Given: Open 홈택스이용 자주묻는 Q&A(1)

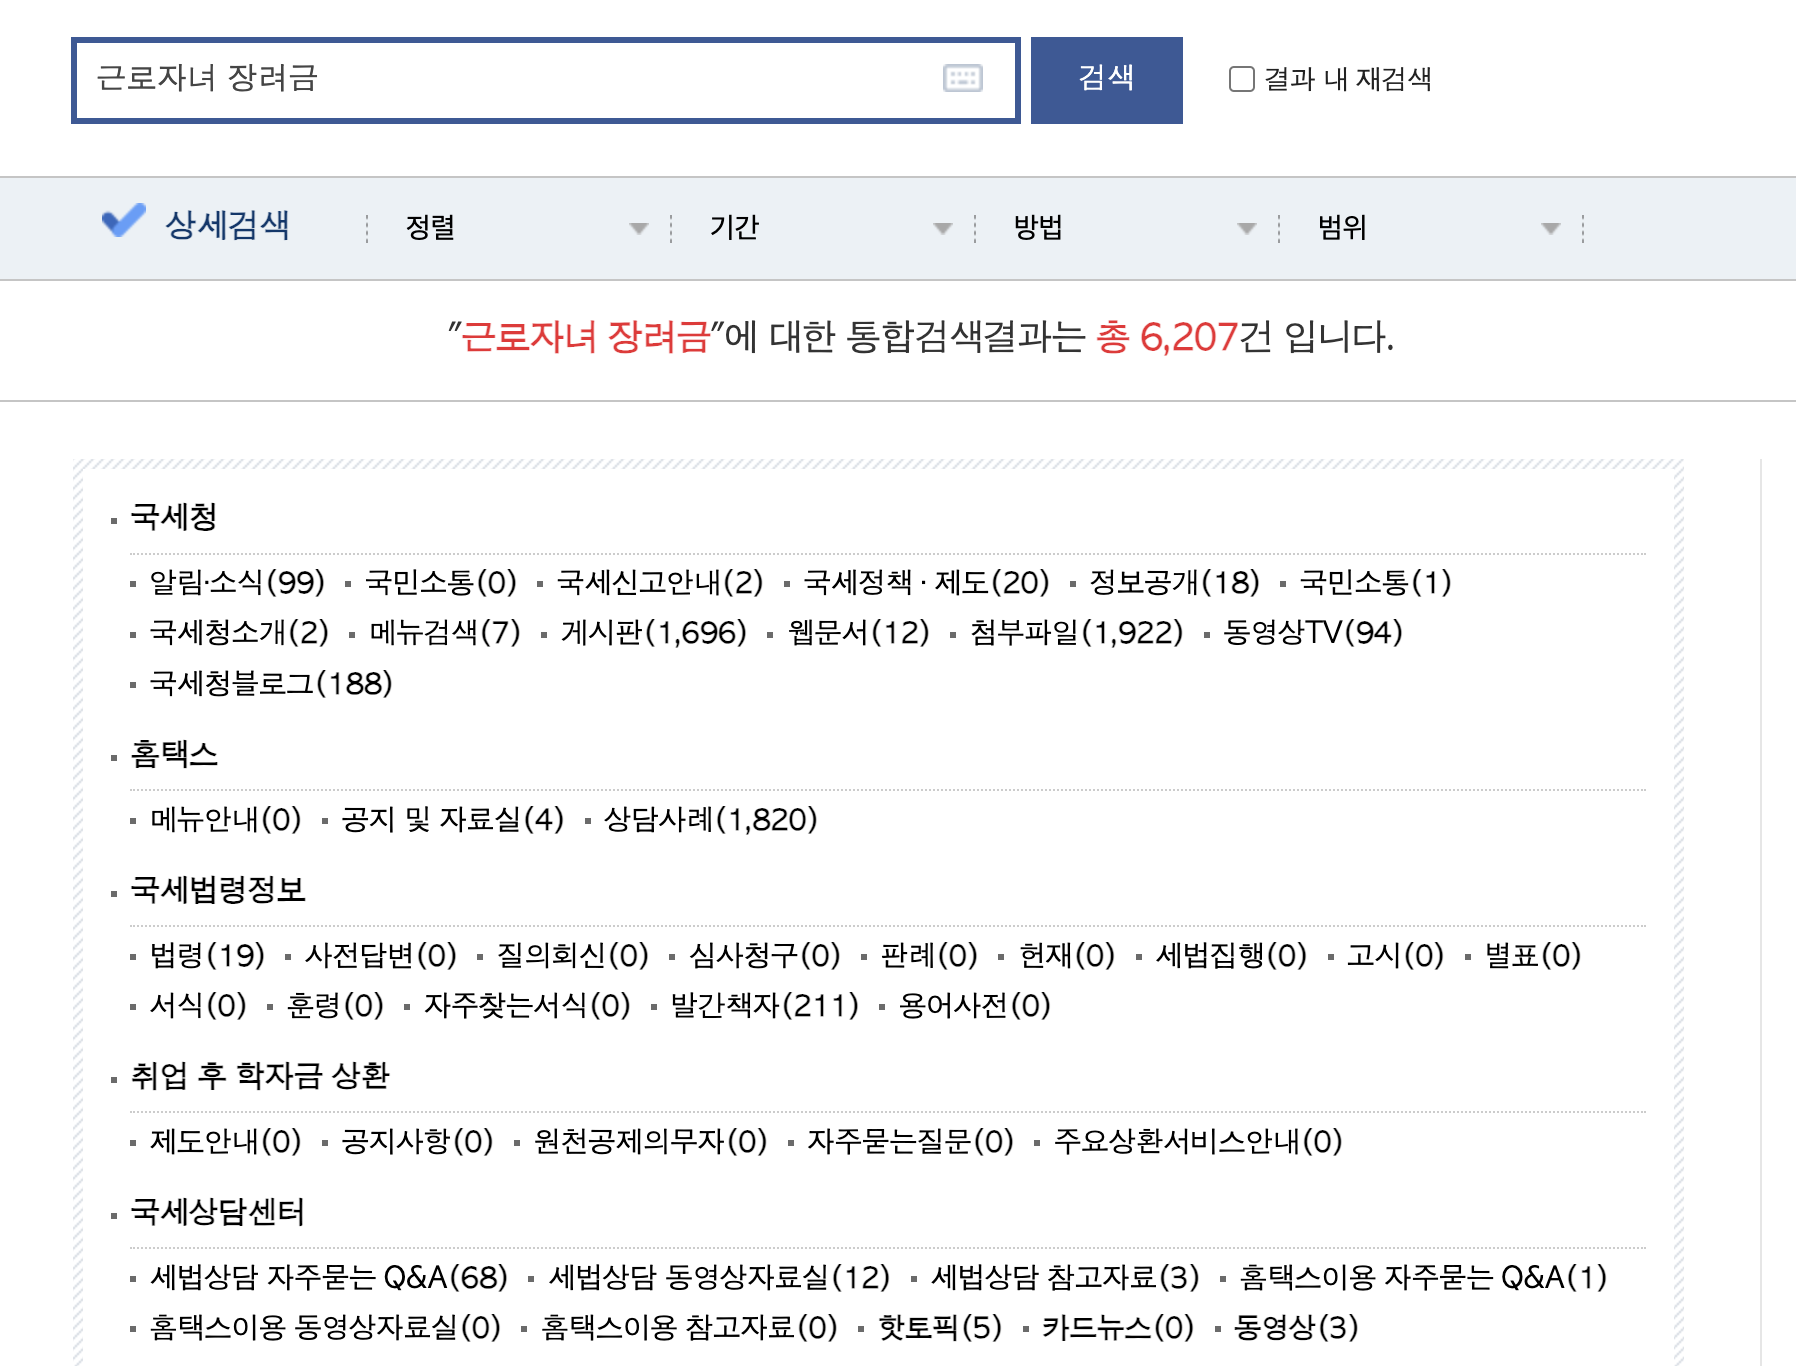Looking at the screenshot, I should (x=1423, y=1277).
